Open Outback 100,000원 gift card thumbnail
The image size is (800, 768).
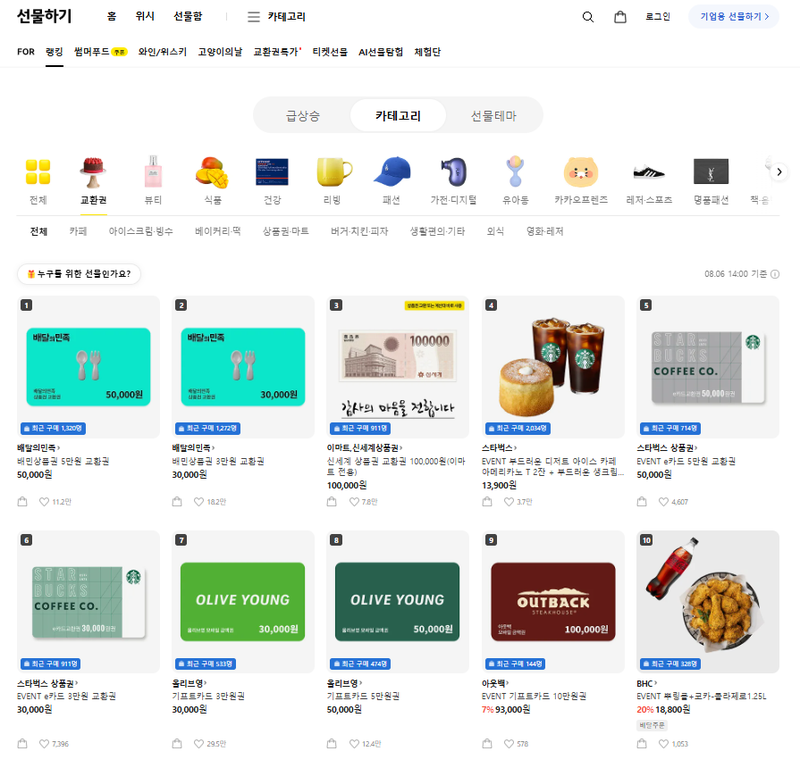coord(553,602)
